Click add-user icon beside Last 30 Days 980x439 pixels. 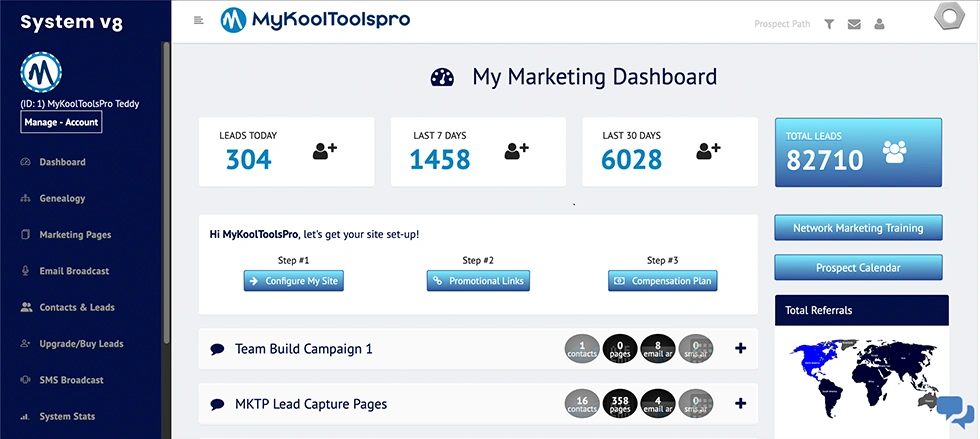pos(709,151)
